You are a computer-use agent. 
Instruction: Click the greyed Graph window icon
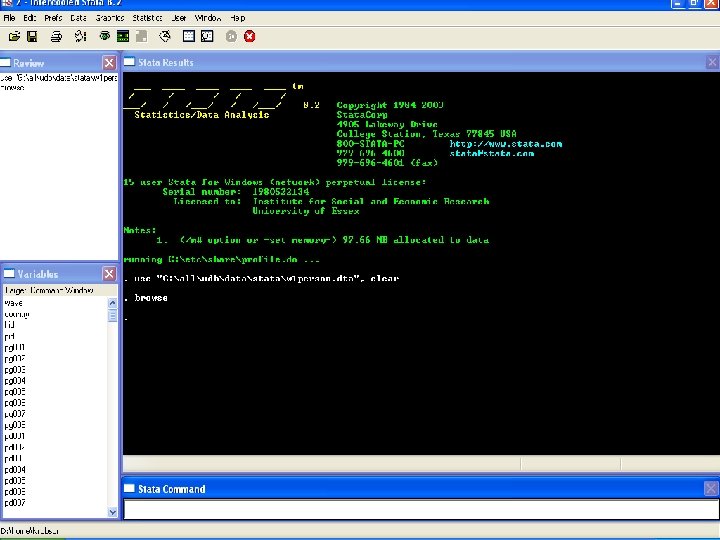click(142, 36)
